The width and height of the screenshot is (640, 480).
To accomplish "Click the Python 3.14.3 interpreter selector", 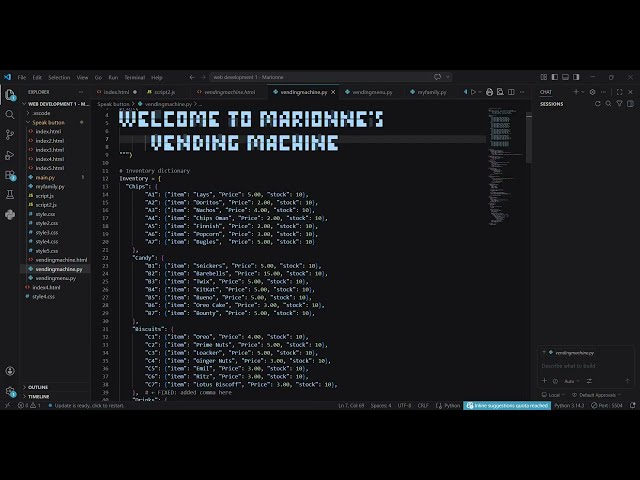I will click(x=569, y=405).
